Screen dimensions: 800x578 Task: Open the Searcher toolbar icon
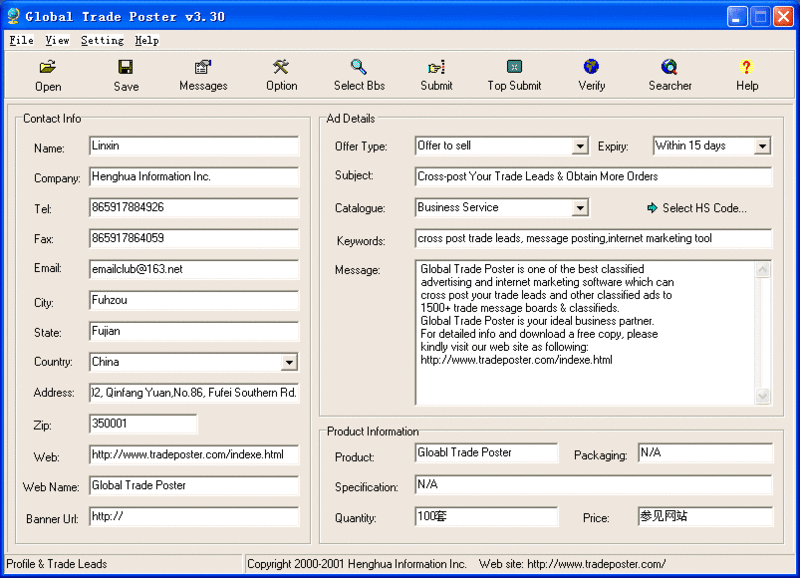tap(669, 67)
